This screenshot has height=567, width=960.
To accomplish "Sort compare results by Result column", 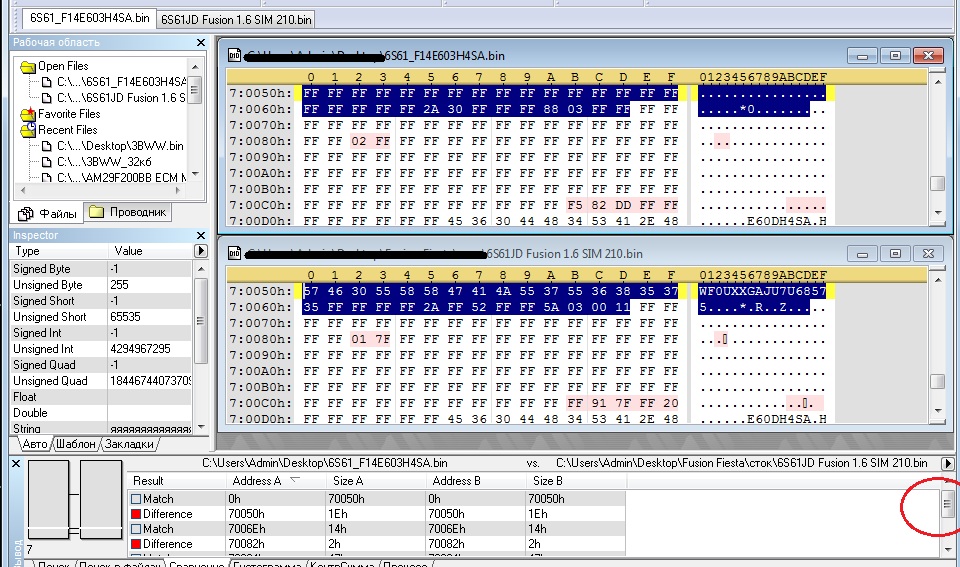I will 177,481.
